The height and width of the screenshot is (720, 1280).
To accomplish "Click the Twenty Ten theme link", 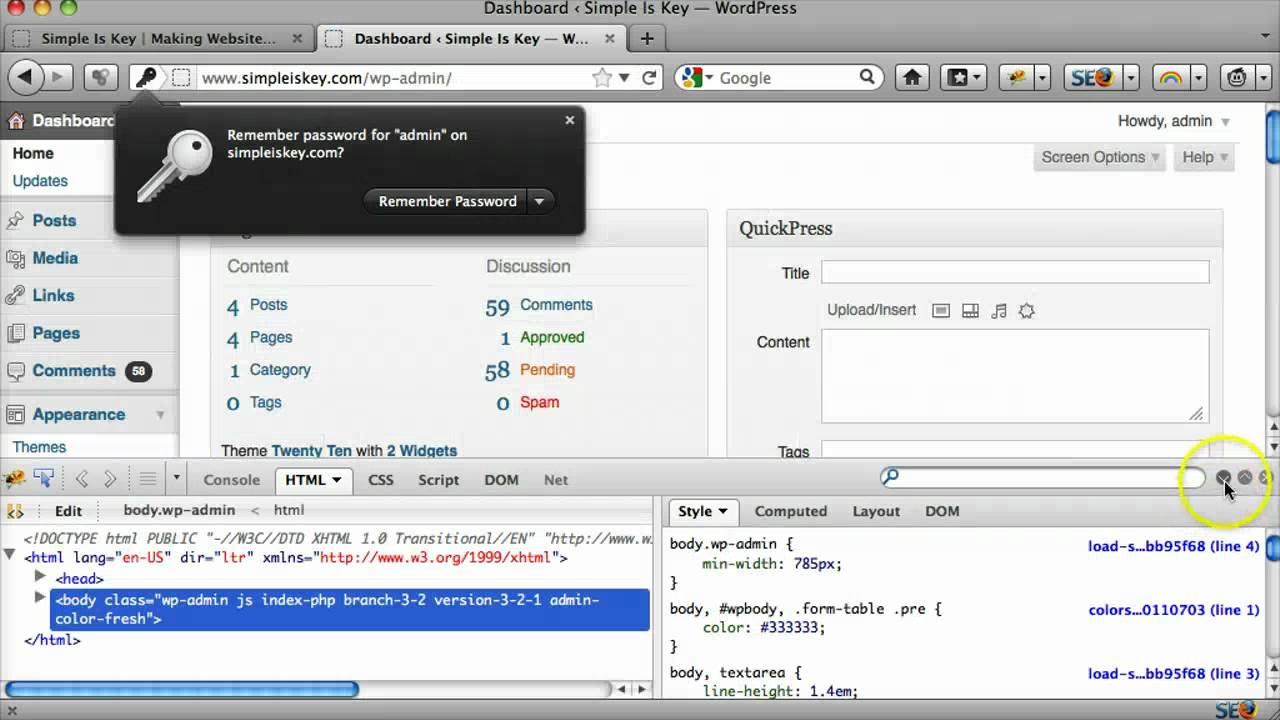I will pyautogui.click(x=311, y=451).
